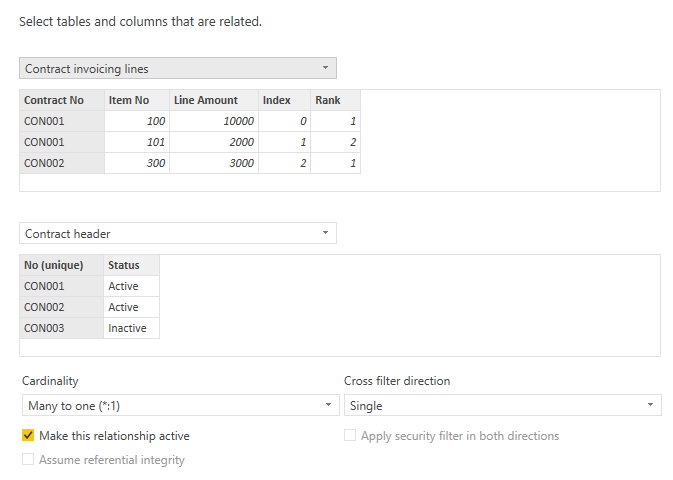Click the Line Amount cell 2000
673x480 pixels.
tap(214, 142)
